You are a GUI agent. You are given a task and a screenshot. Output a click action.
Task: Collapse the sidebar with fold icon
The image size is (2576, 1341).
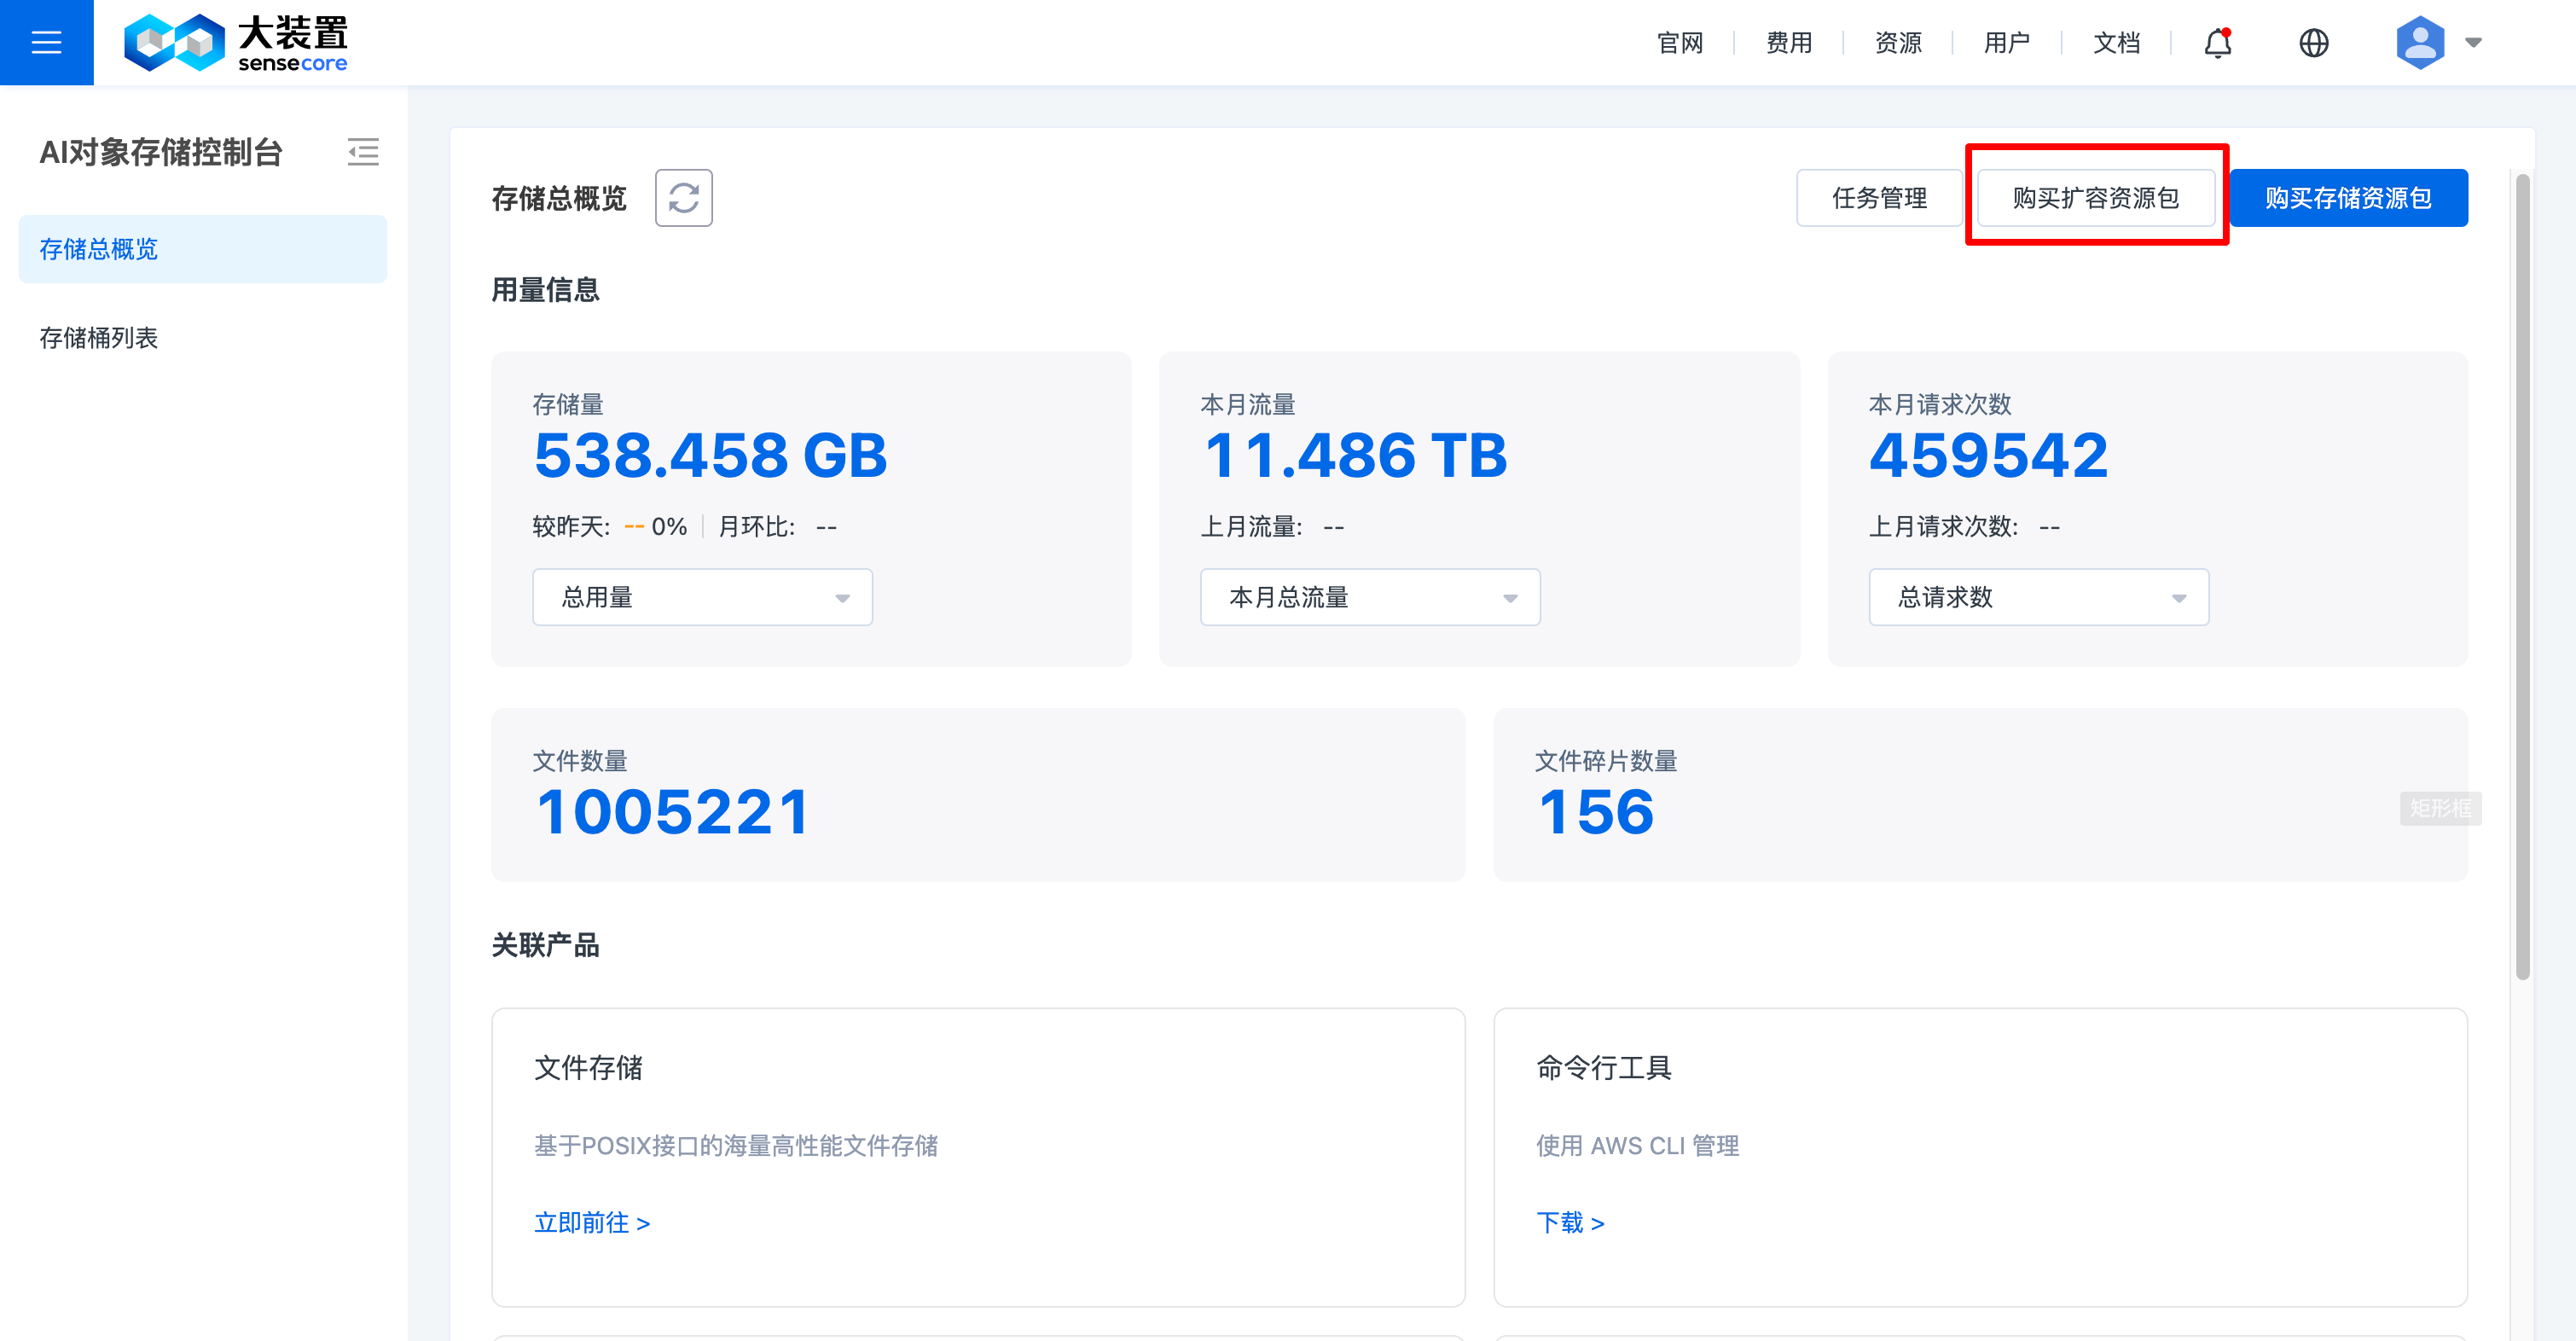(x=363, y=152)
